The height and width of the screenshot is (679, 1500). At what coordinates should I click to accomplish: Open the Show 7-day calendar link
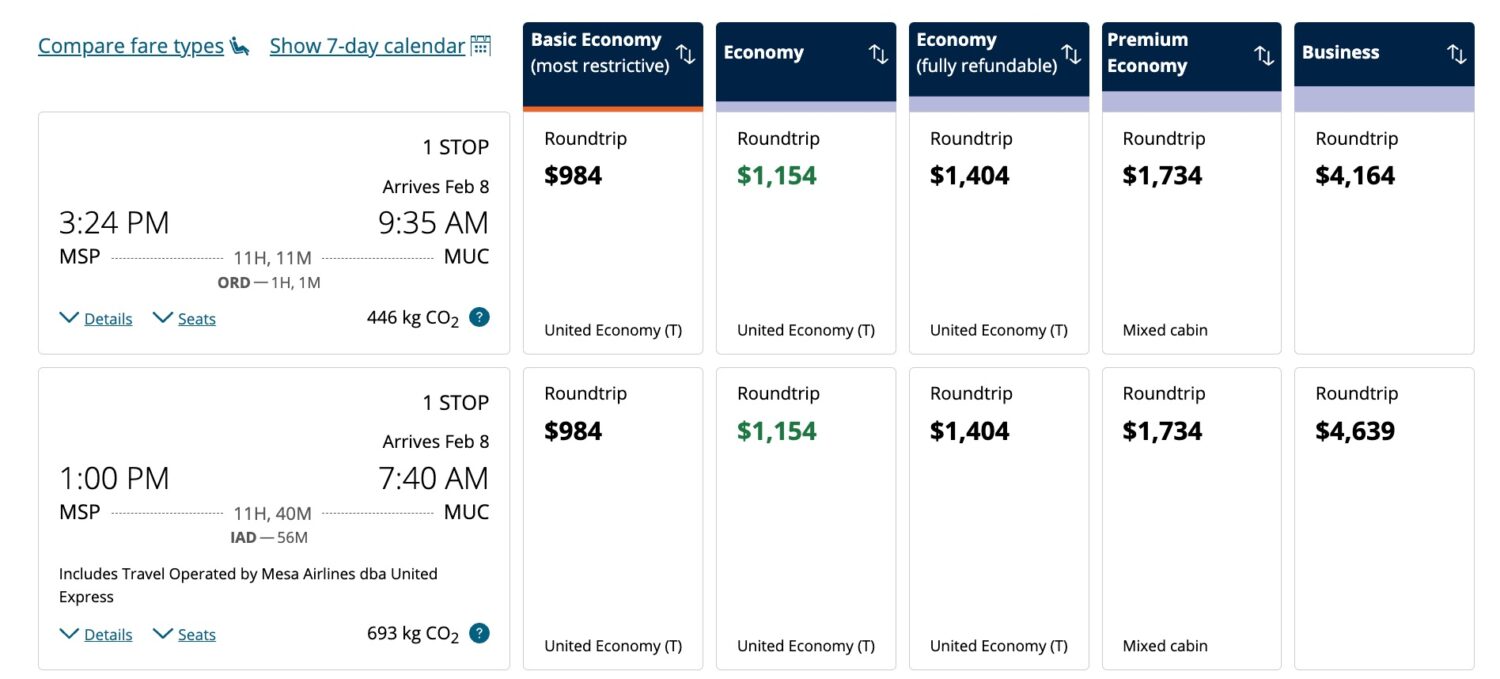365,45
